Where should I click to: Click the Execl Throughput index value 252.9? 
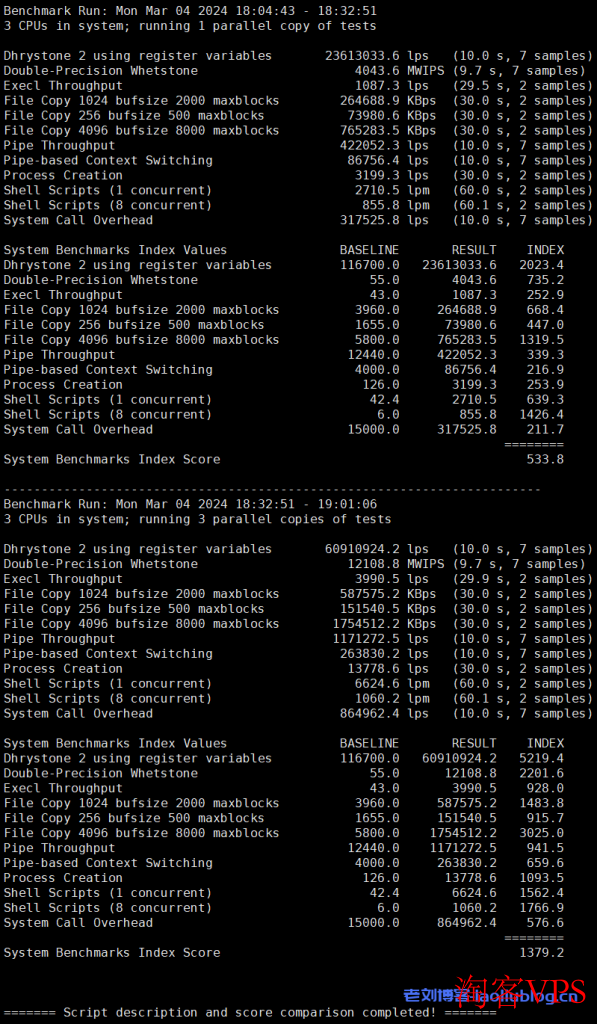click(545, 295)
